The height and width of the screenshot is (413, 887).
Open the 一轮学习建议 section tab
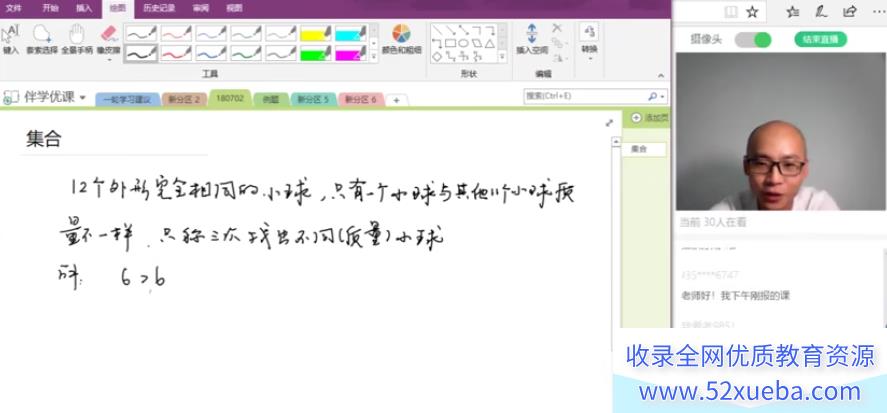(x=127, y=100)
